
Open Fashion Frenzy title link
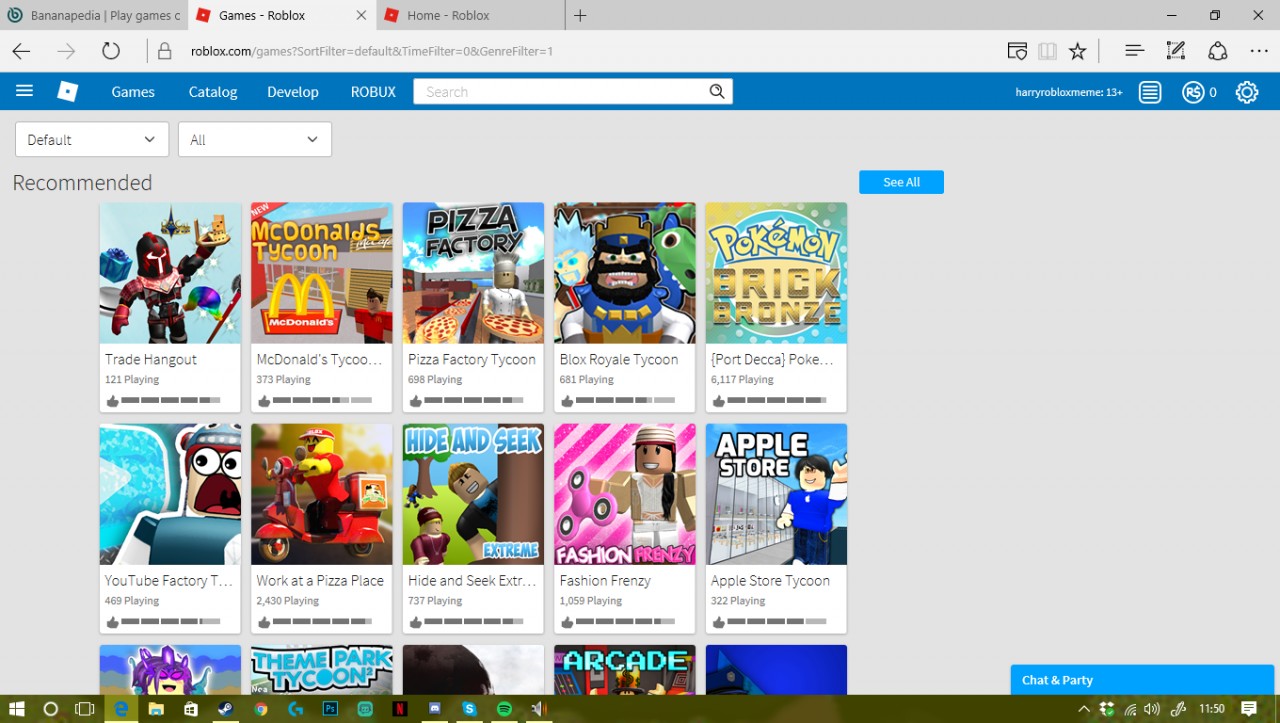(x=605, y=580)
